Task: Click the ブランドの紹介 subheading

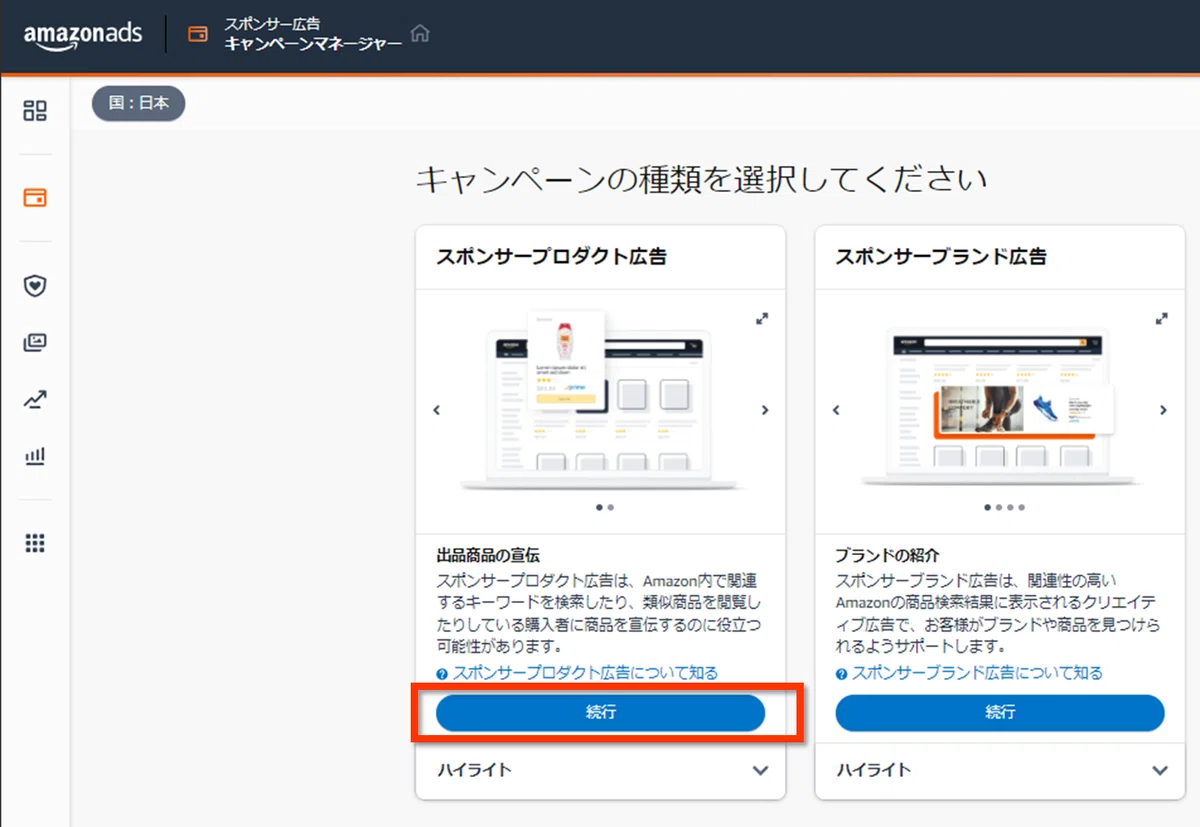Action: click(887, 555)
